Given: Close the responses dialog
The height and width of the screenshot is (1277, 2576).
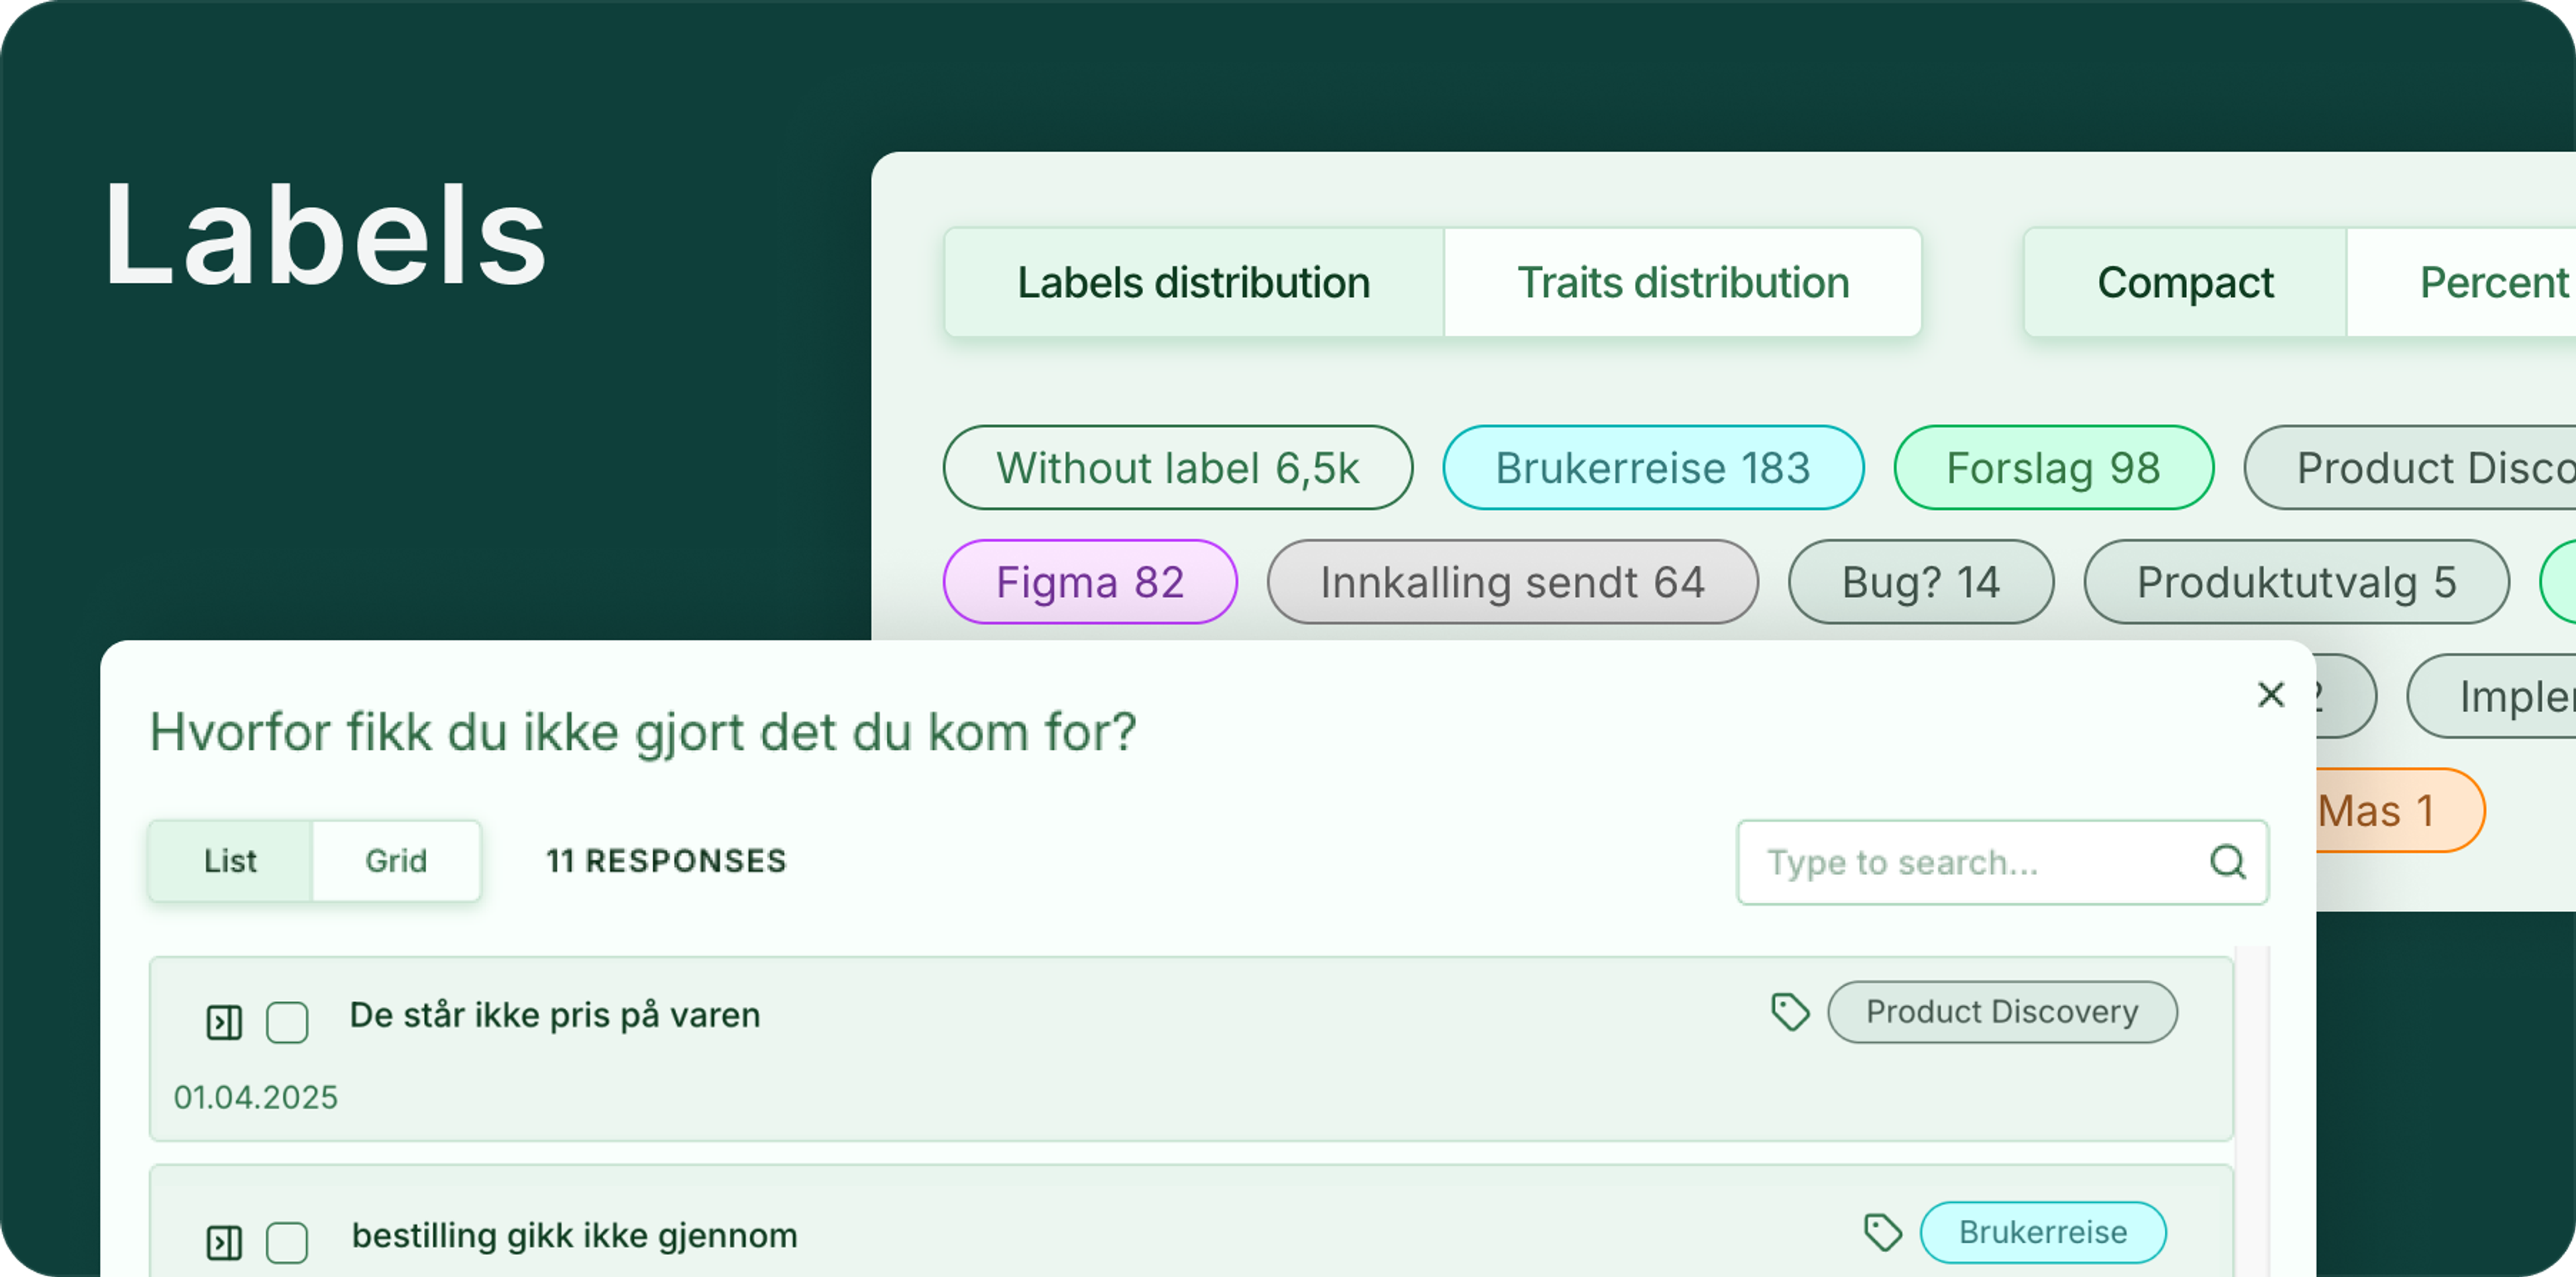Looking at the screenshot, I should pyautogui.click(x=2271, y=694).
